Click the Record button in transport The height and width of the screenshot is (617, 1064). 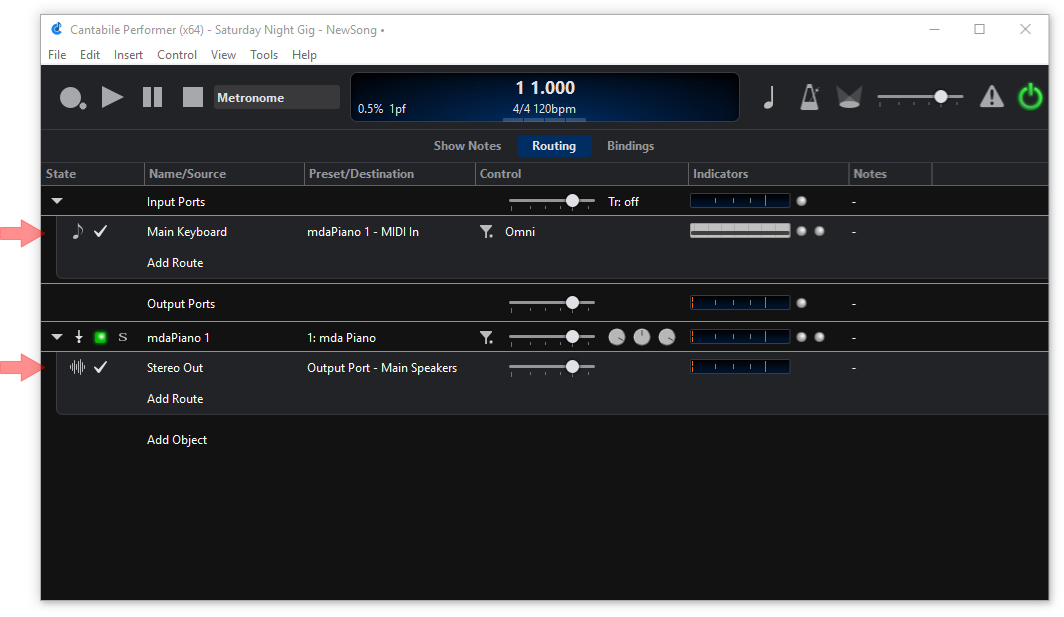coord(72,98)
